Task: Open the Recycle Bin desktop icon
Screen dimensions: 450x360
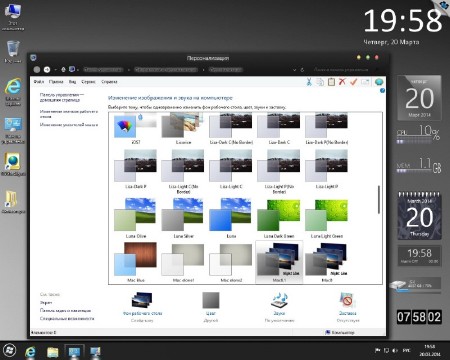Action: pyautogui.click(x=13, y=52)
